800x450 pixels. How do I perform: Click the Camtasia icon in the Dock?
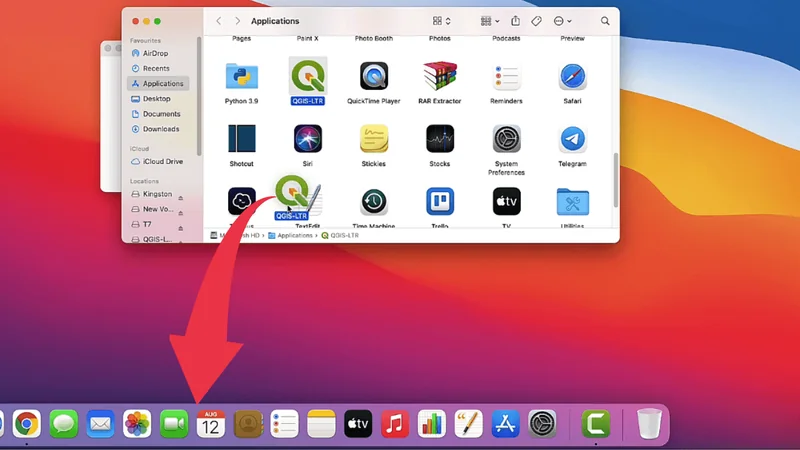click(596, 424)
